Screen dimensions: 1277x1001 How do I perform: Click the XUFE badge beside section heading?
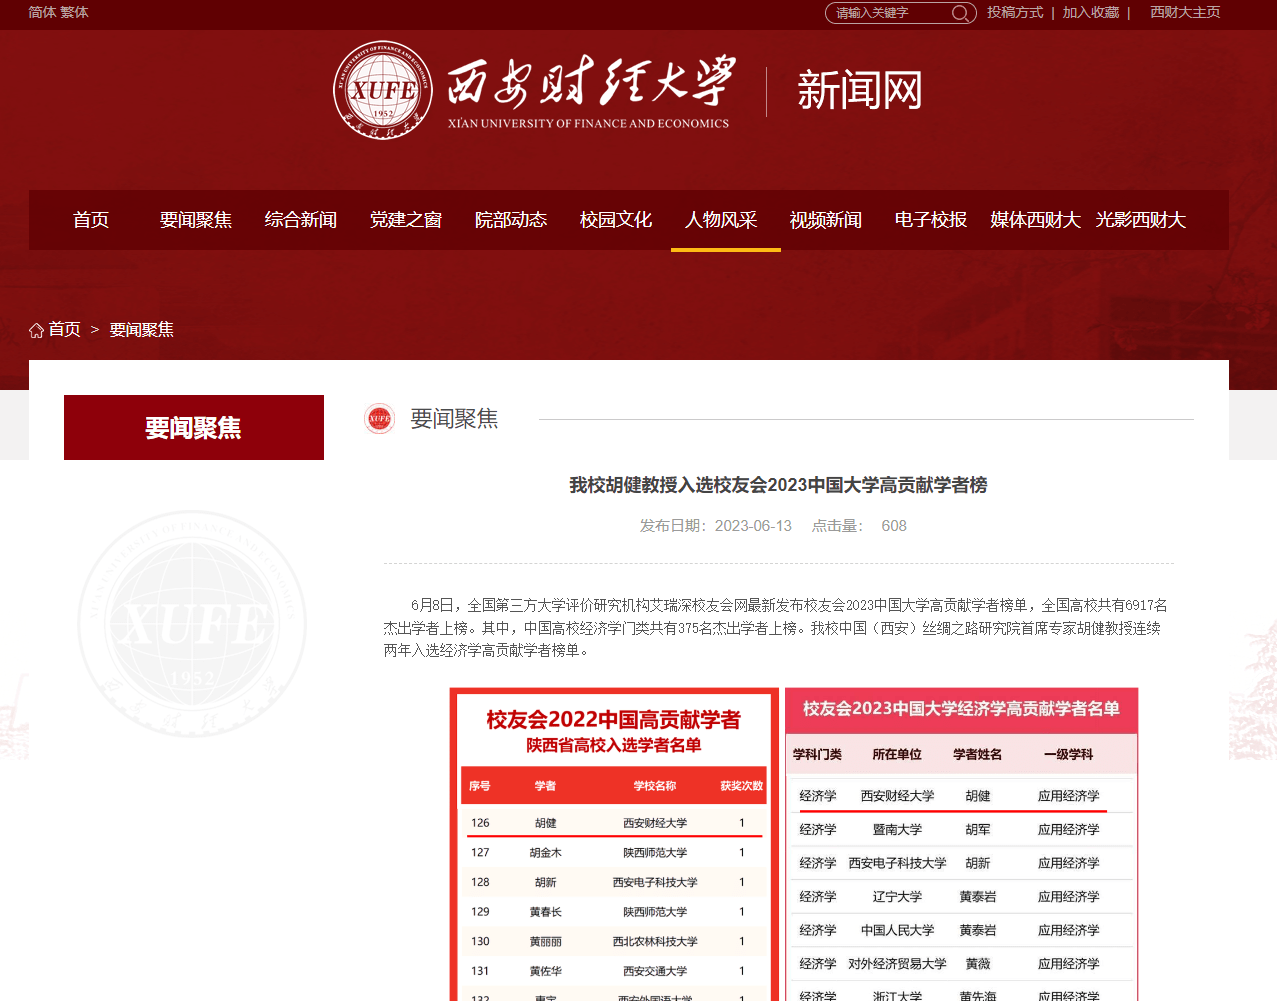pos(379,419)
